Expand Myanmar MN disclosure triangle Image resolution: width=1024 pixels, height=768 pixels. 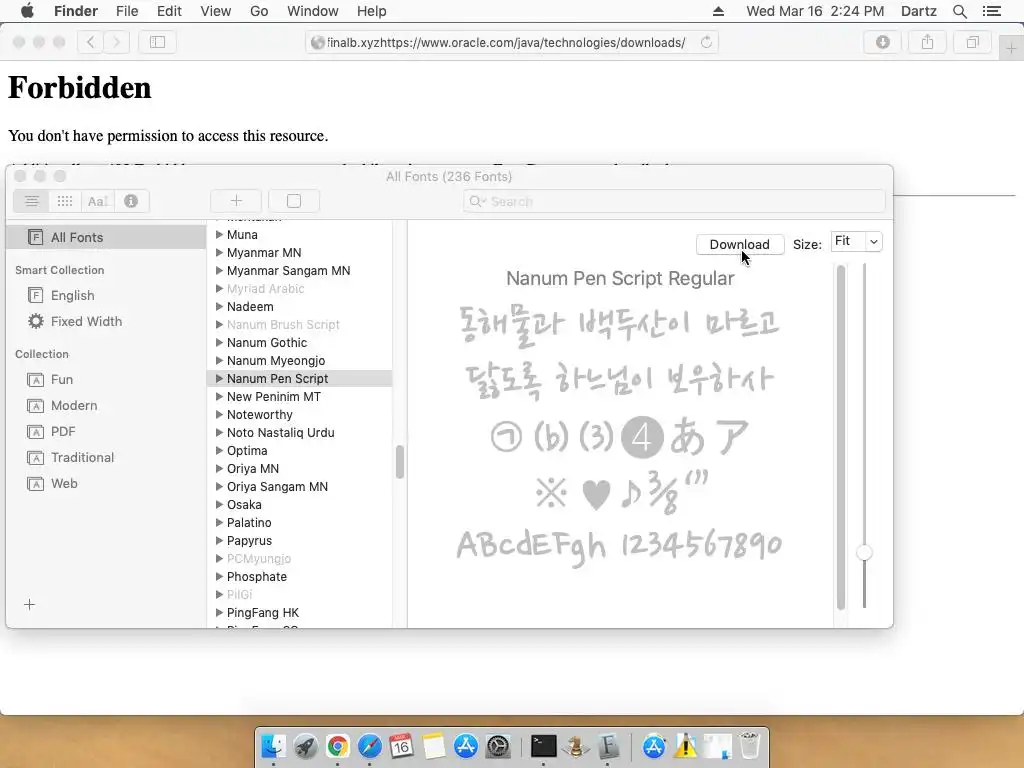click(x=219, y=252)
